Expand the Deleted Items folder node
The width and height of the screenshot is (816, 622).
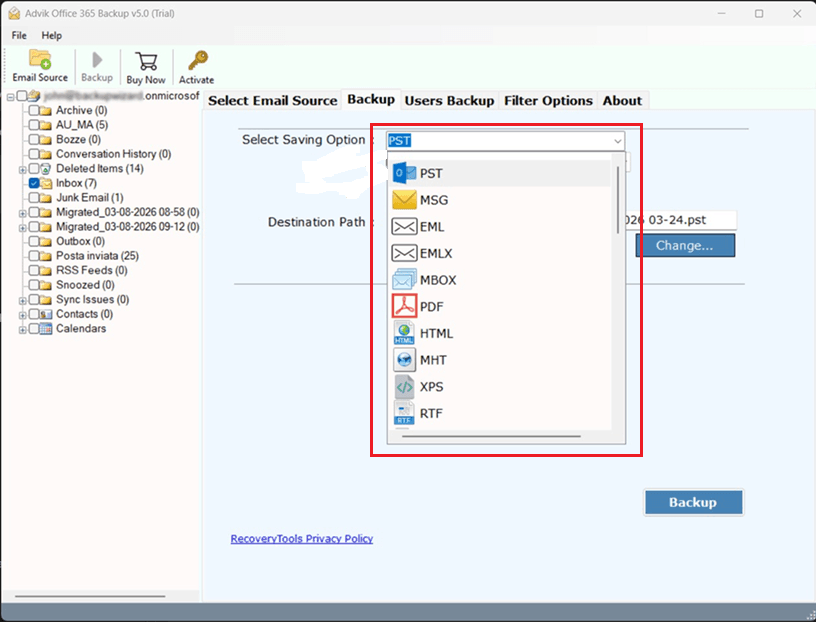(22, 170)
